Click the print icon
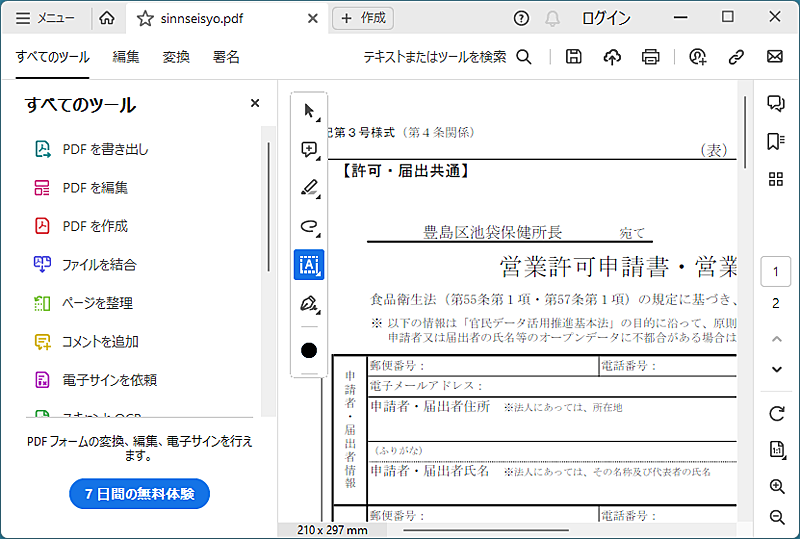The height and width of the screenshot is (539, 800). coord(651,57)
